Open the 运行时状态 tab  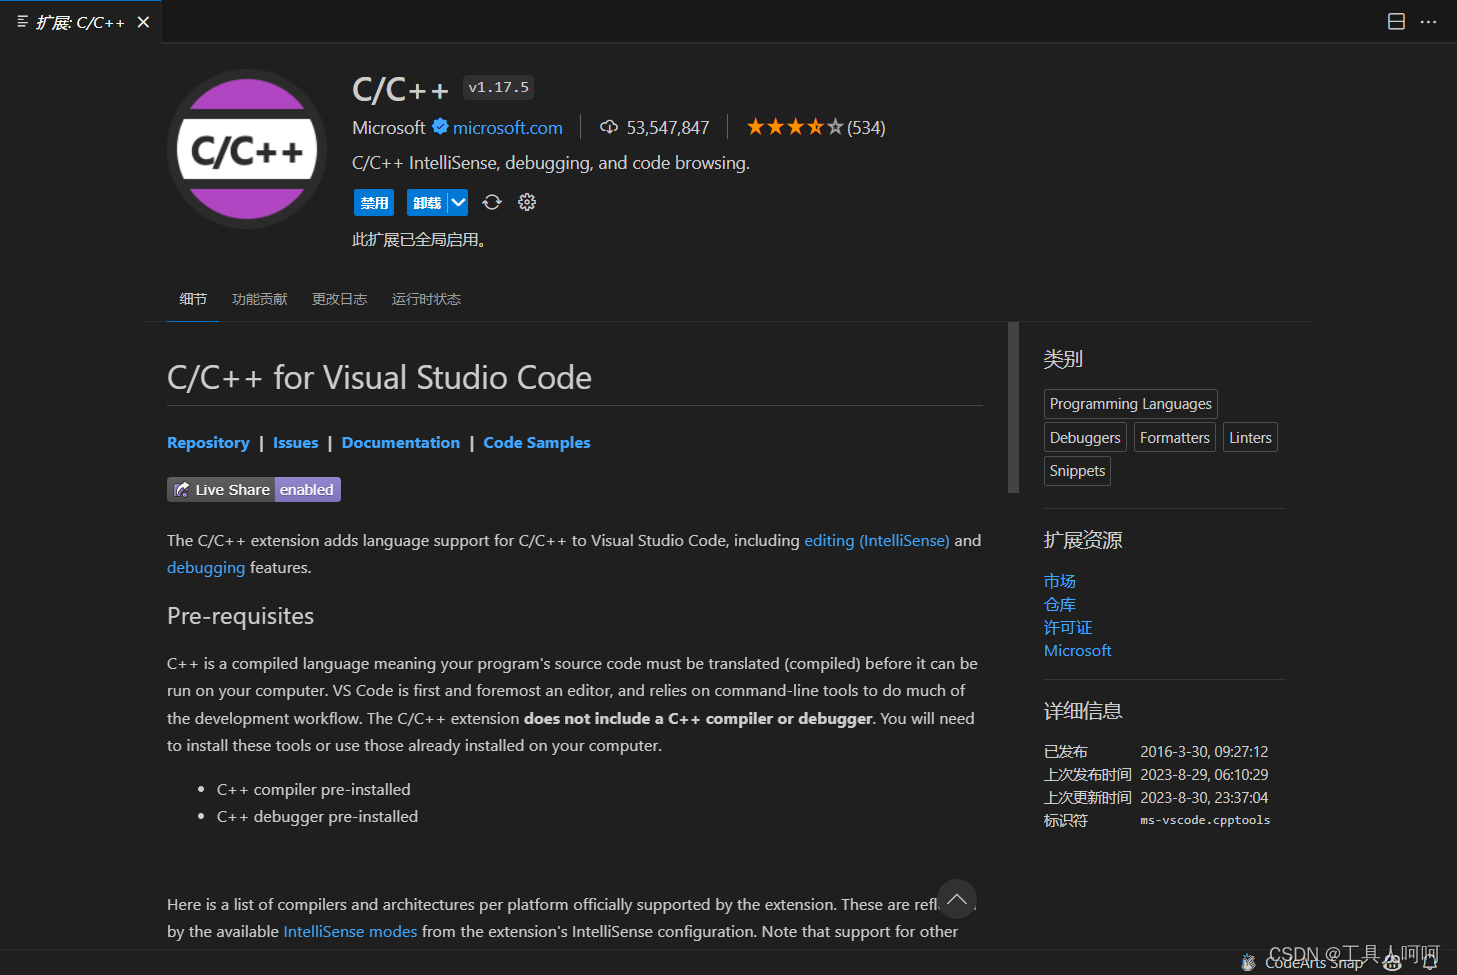tap(427, 299)
